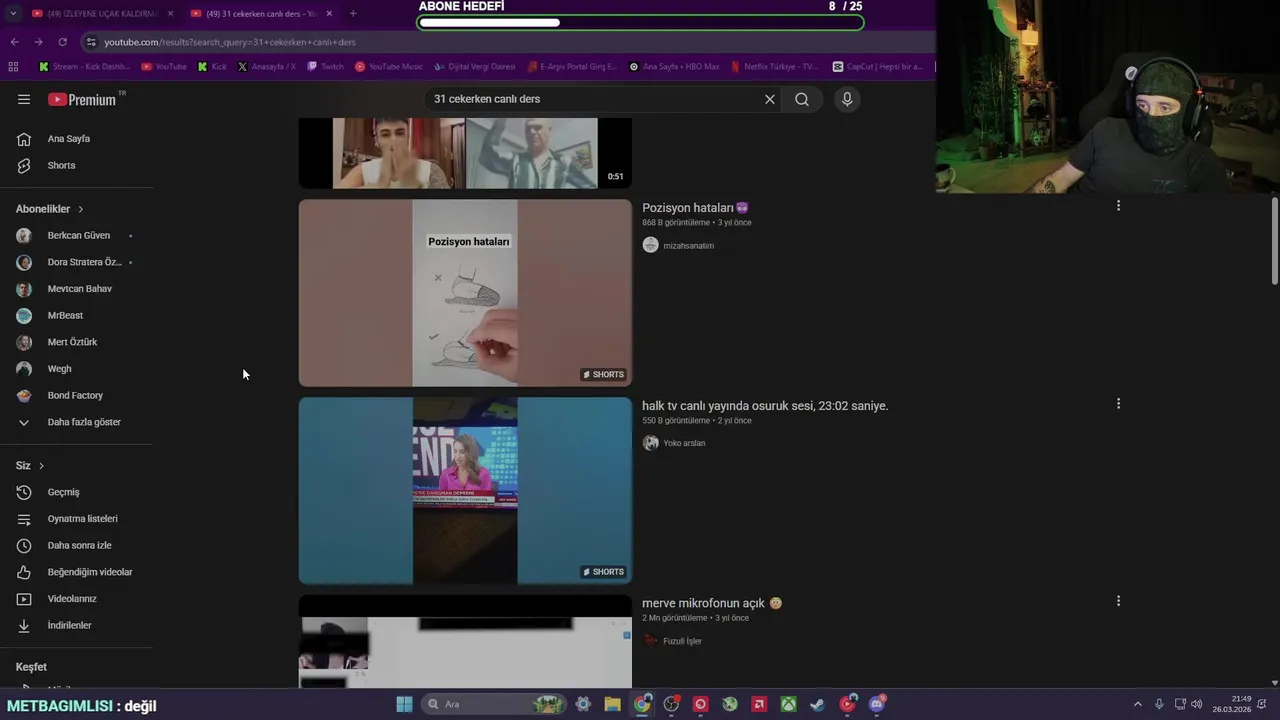Screen dimensions: 1280x720
Task: Close the 31 cekerken canlı ders tab
Action: click(329, 14)
